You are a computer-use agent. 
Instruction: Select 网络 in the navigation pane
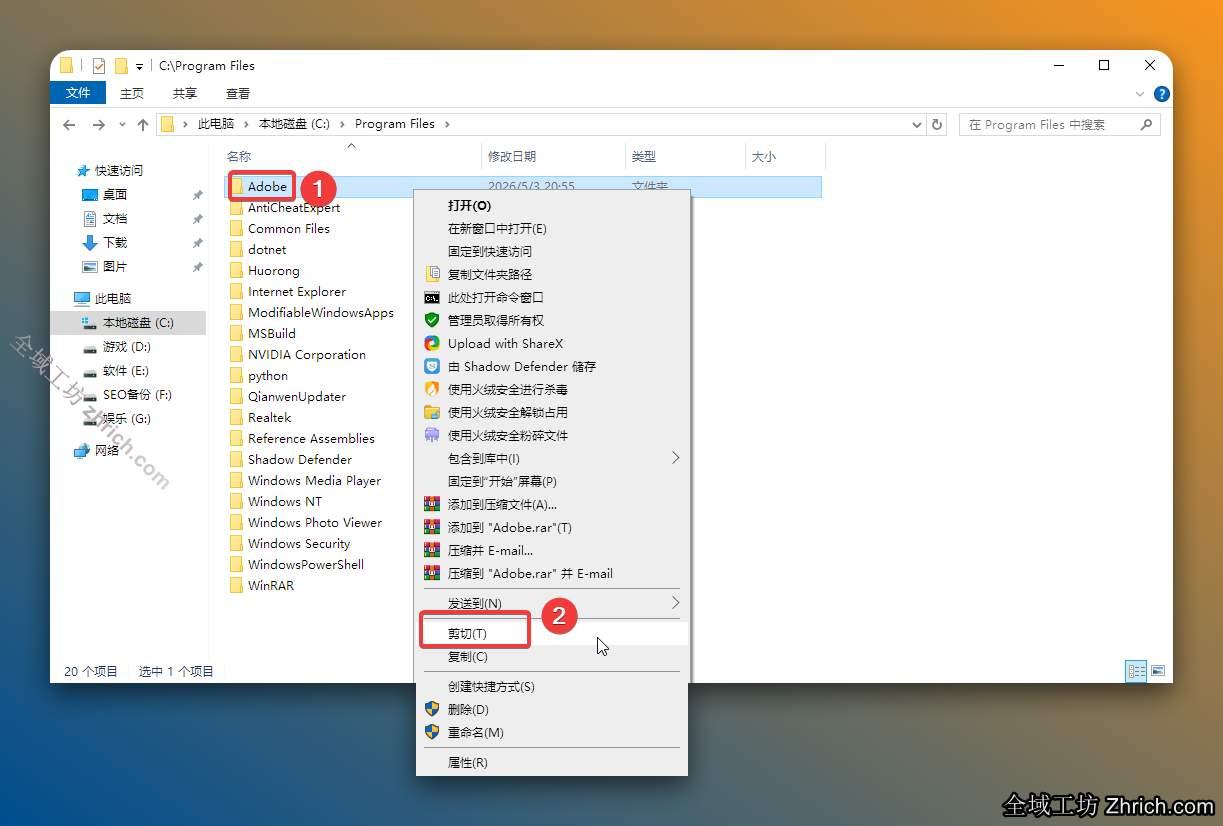107,451
